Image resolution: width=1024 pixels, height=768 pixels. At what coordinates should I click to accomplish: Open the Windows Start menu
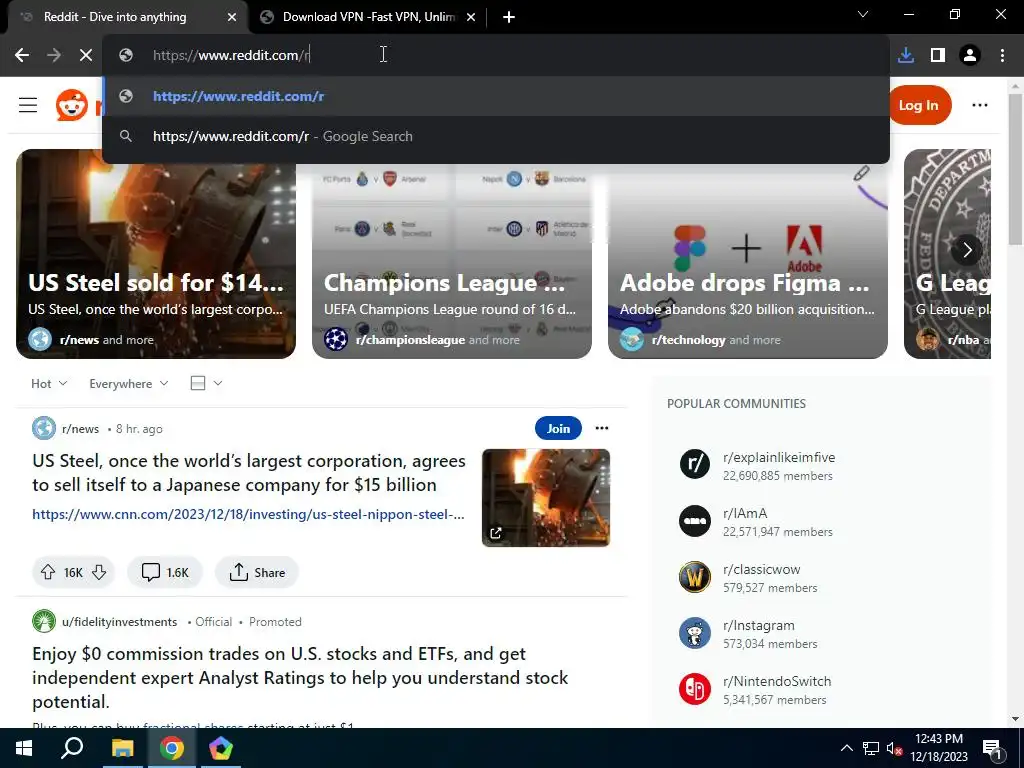click(x=24, y=748)
